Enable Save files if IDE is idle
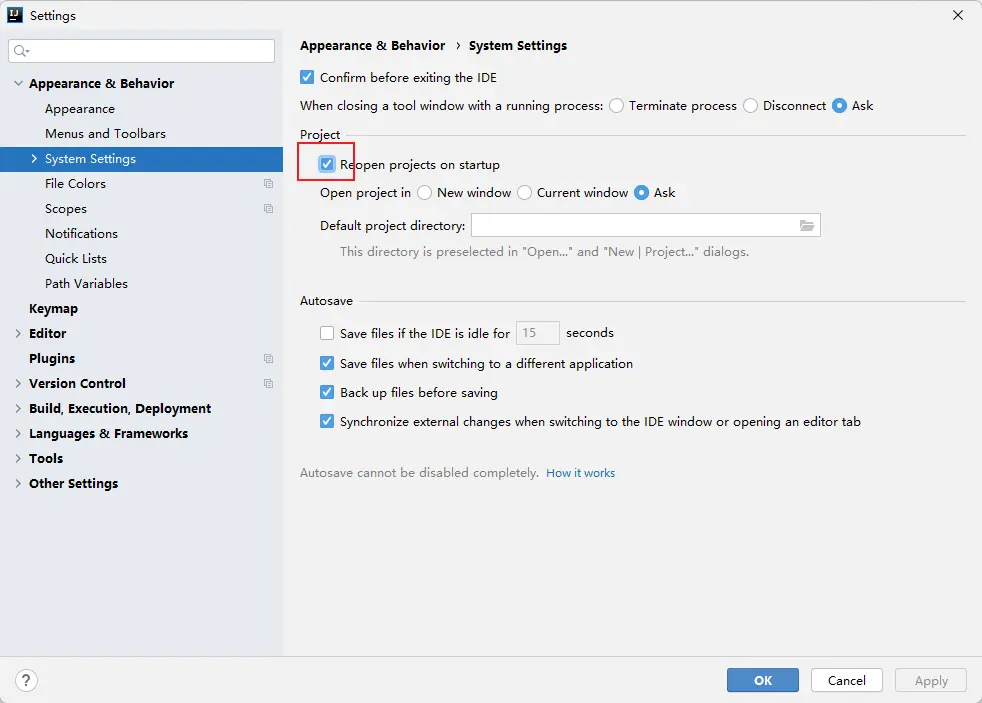The image size is (982, 703). point(327,333)
